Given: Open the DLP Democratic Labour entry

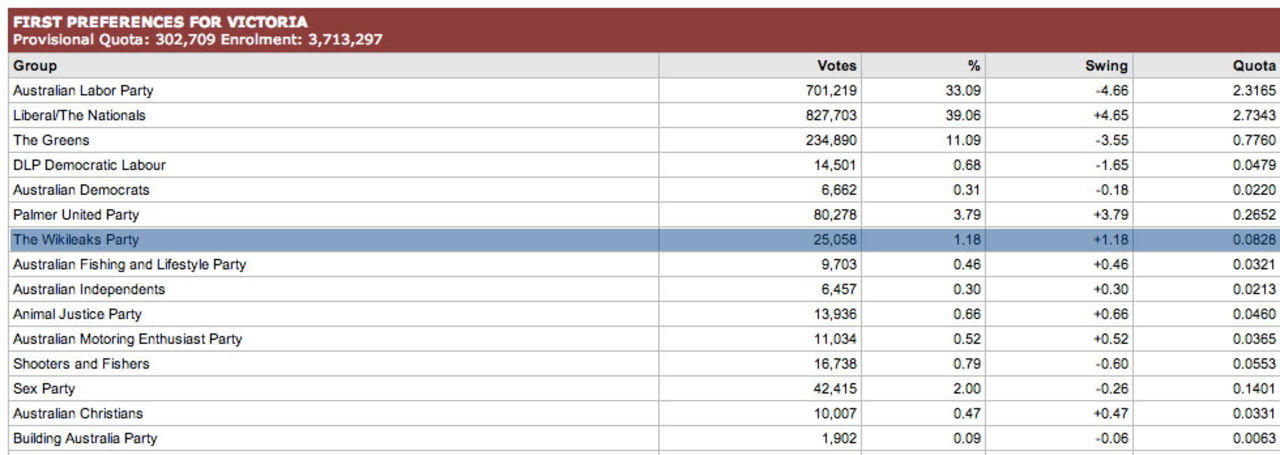Looking at the screenshot, I should (89, 165).
